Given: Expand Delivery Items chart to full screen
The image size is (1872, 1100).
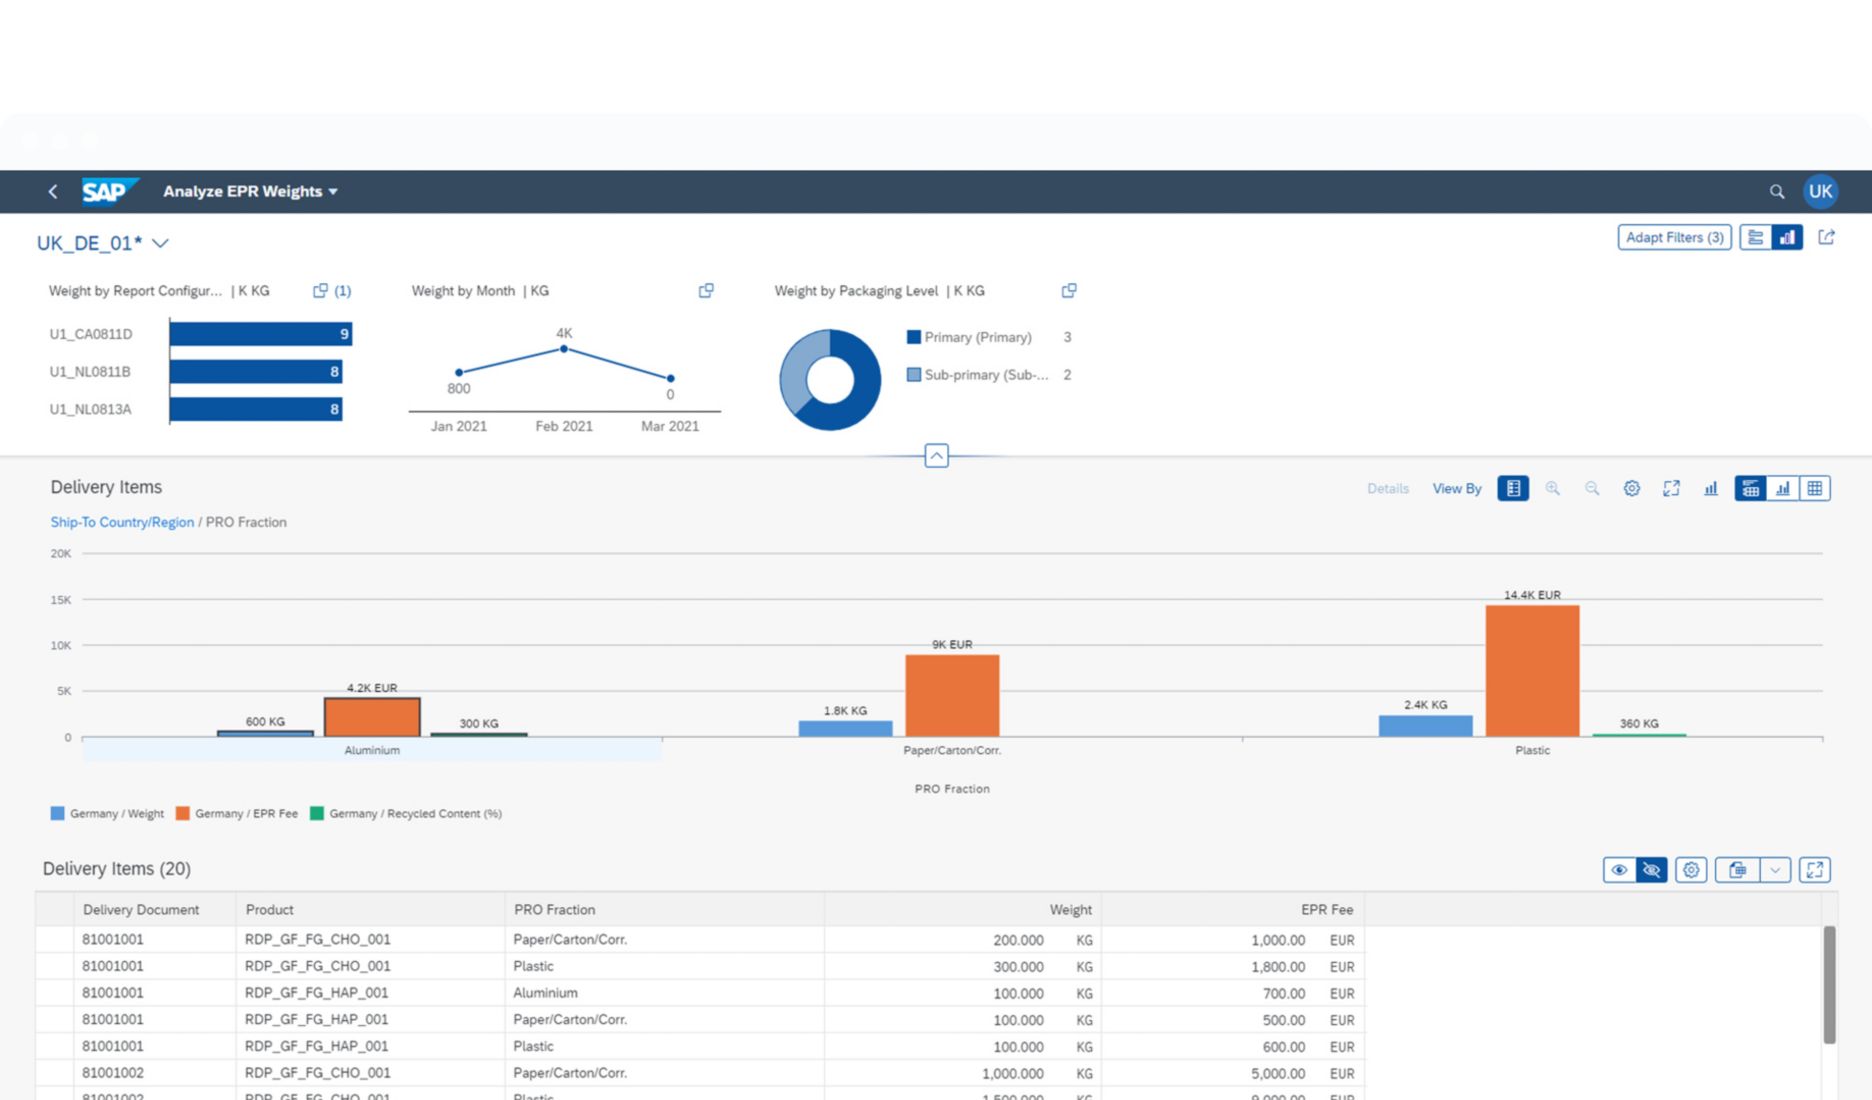Looking at the screenshot, I should [x=1671, y=488].
